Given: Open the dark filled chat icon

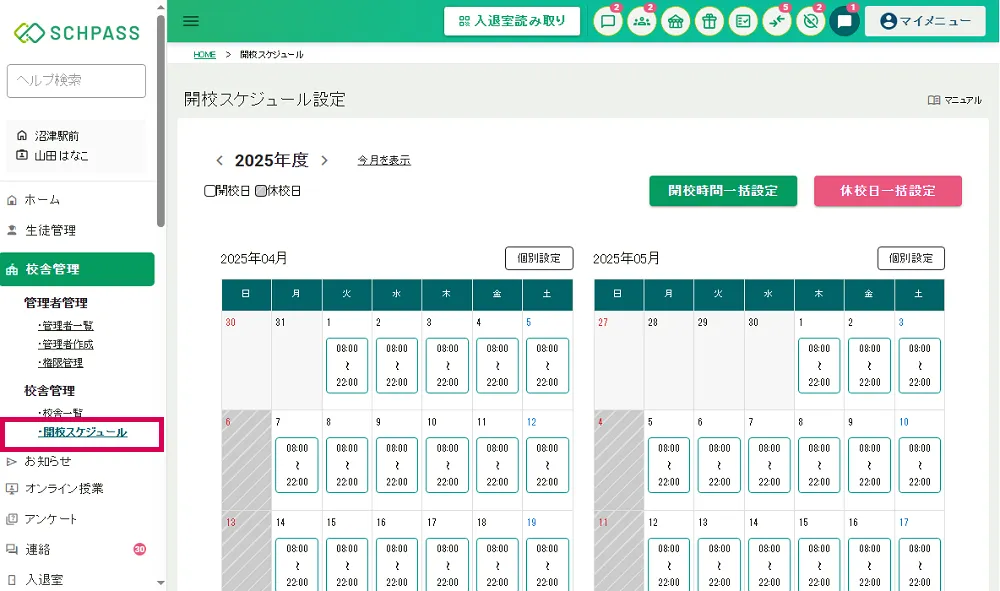Looking at the screenshot, I should [844, 22].
